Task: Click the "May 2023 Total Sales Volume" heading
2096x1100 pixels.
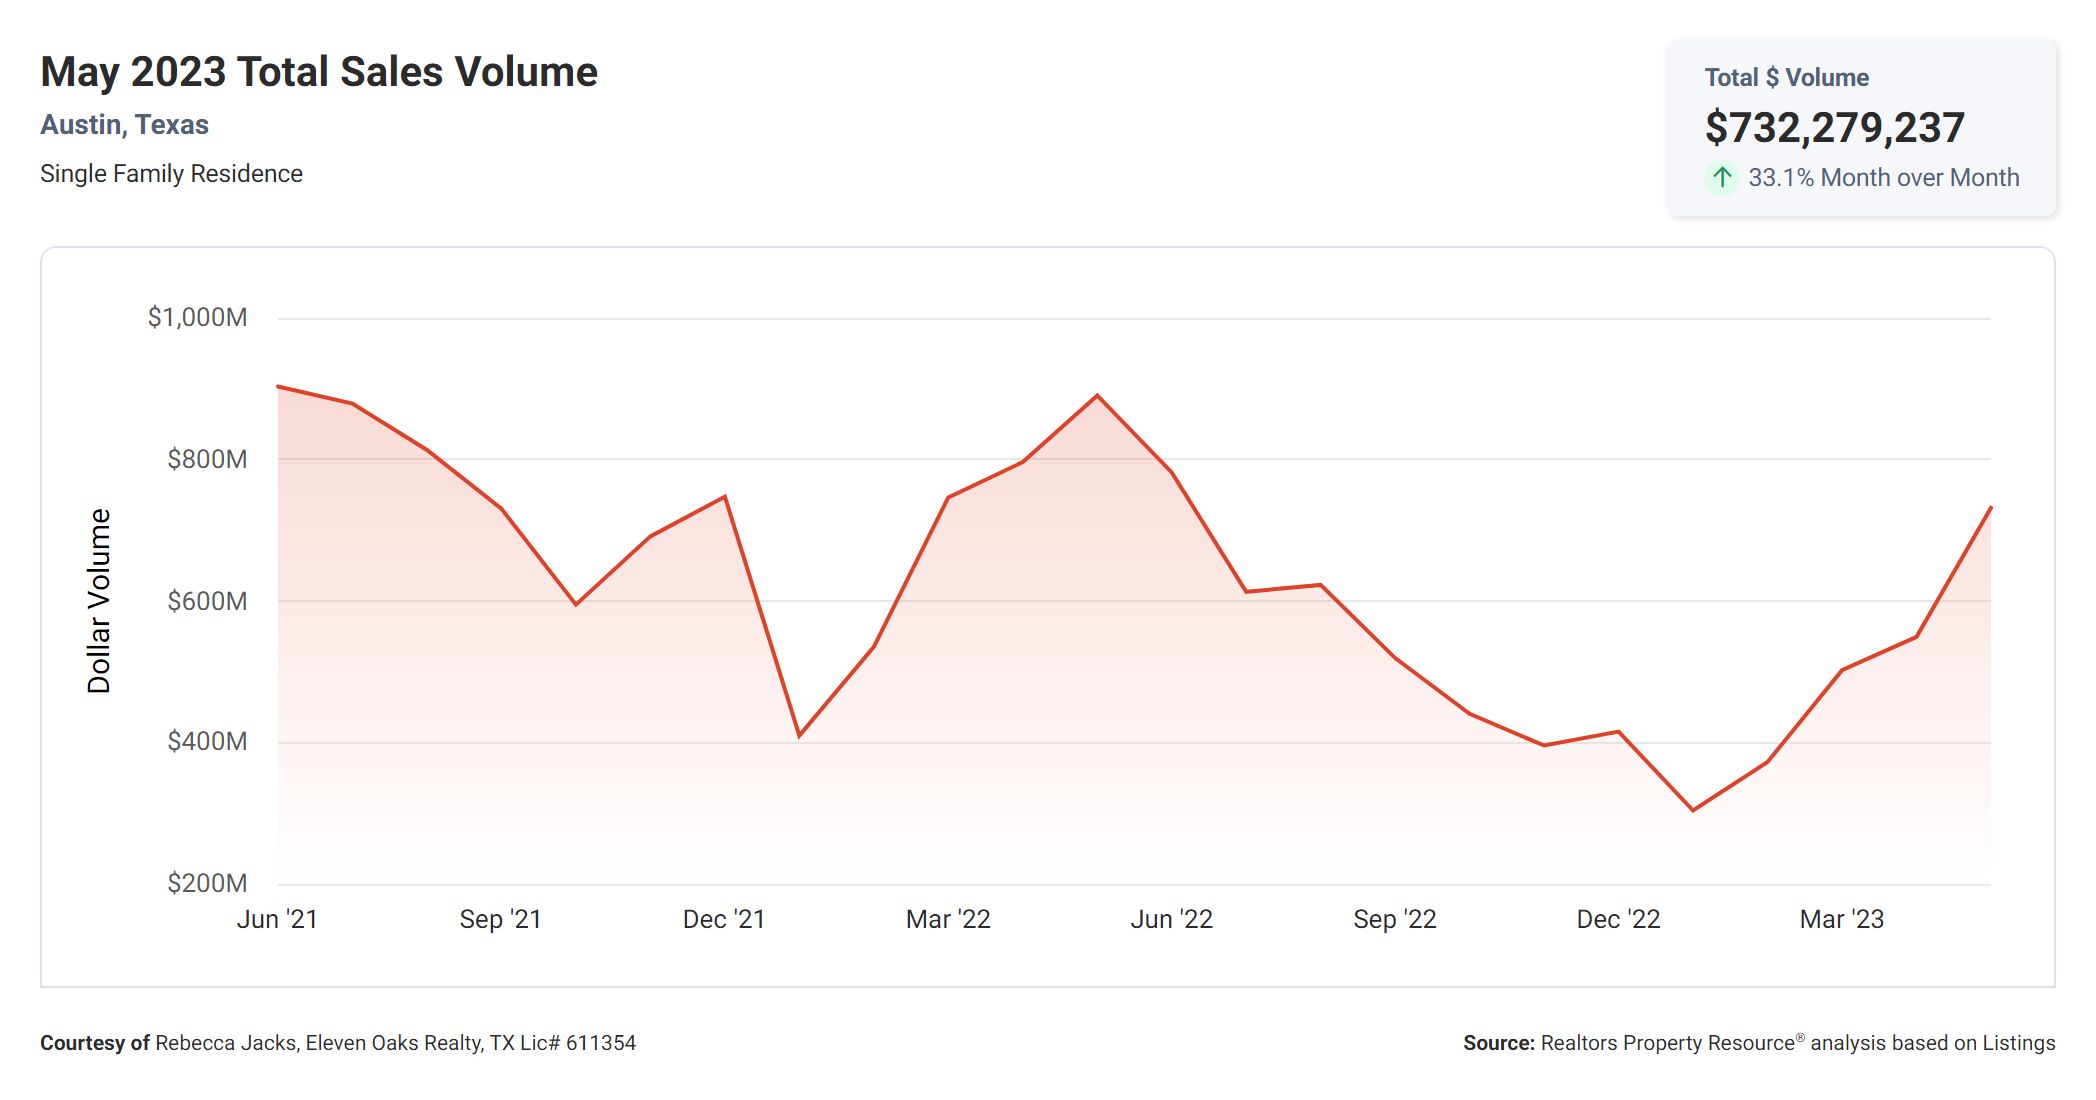Action: [x=319, y=72]
